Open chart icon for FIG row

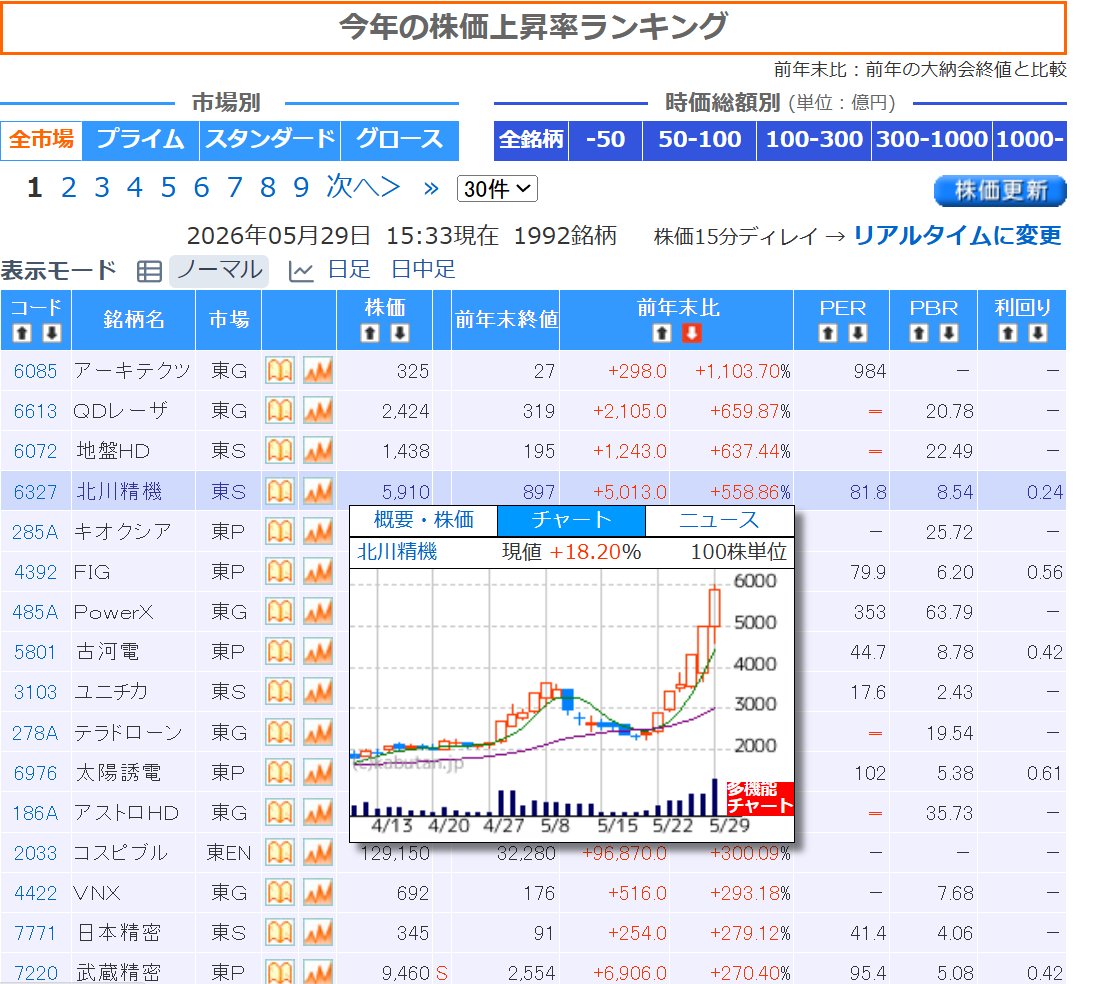pyautogui.click(x=318, y=572)
